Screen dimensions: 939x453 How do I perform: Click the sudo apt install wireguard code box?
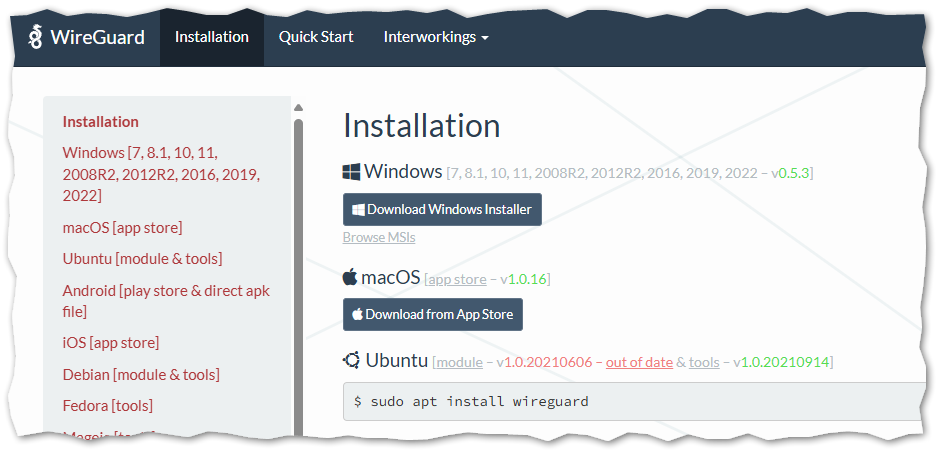(x=630, y=401)
